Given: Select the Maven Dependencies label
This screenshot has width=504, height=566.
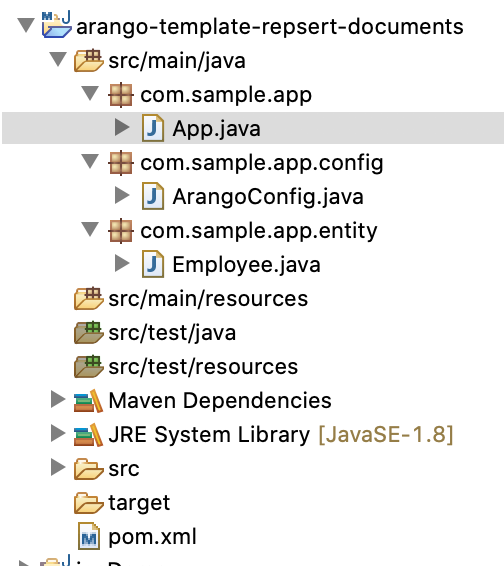Looking at the screenshot, I should (220, 401).
